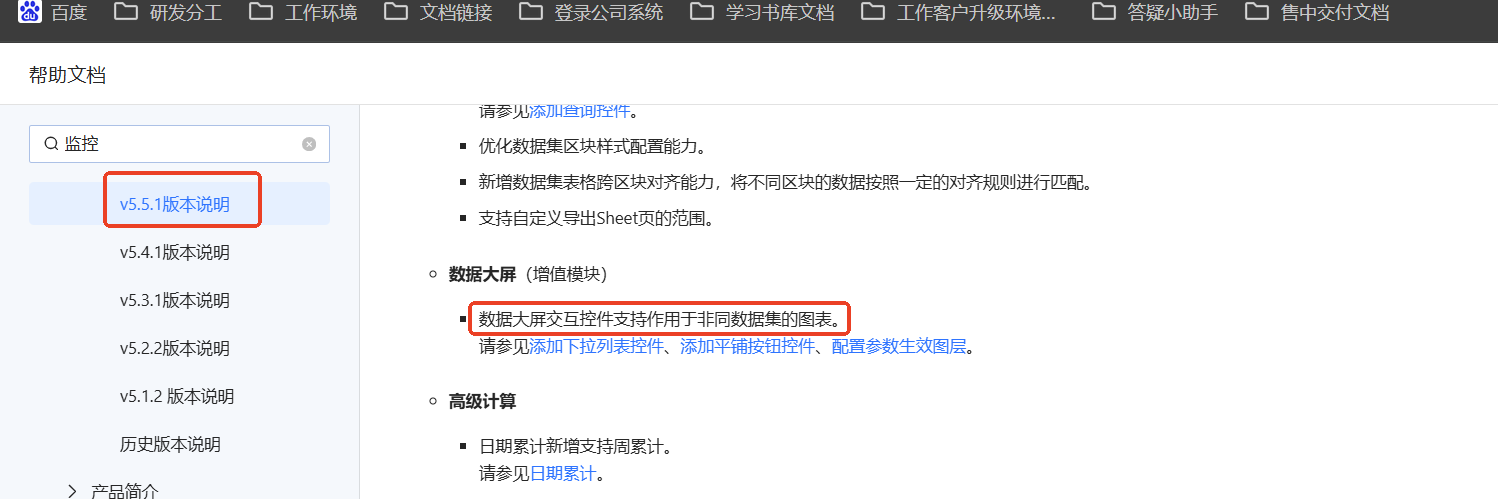
Task: Open the 研发分工 bookmark folder icon
Action: (x=125, y=12)
